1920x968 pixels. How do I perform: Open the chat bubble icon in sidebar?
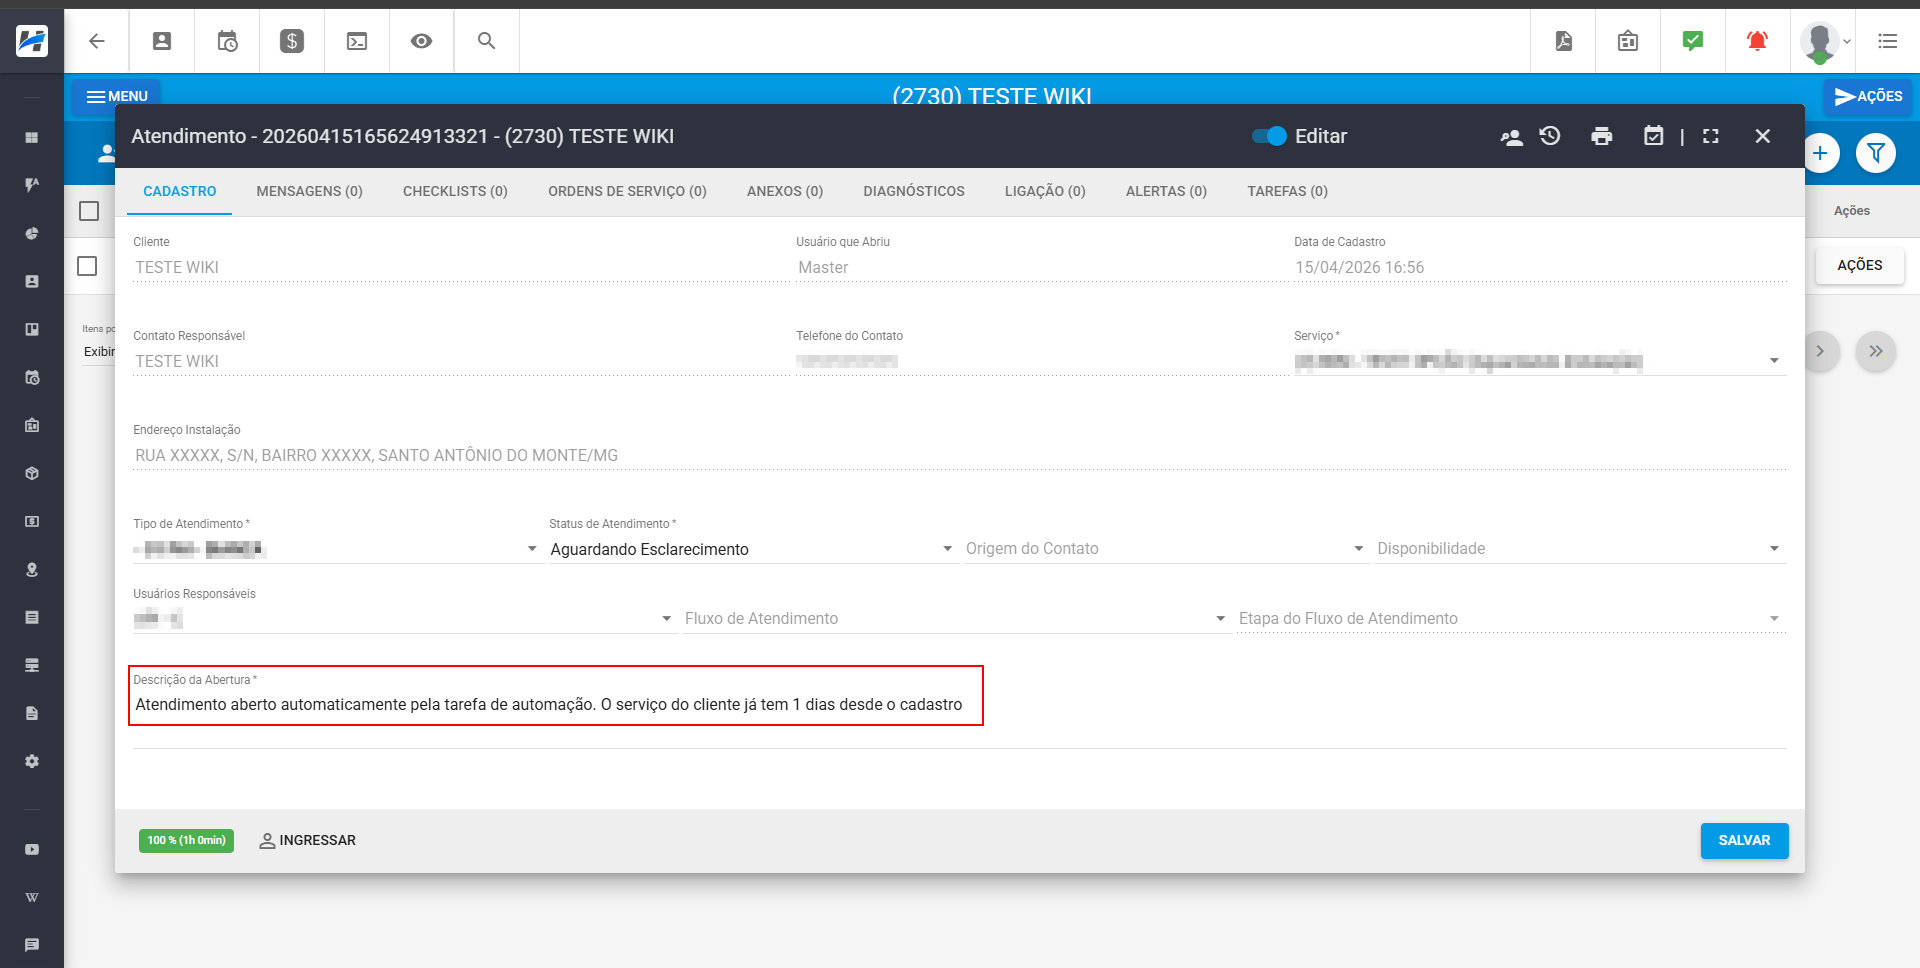tap(32, 945)
